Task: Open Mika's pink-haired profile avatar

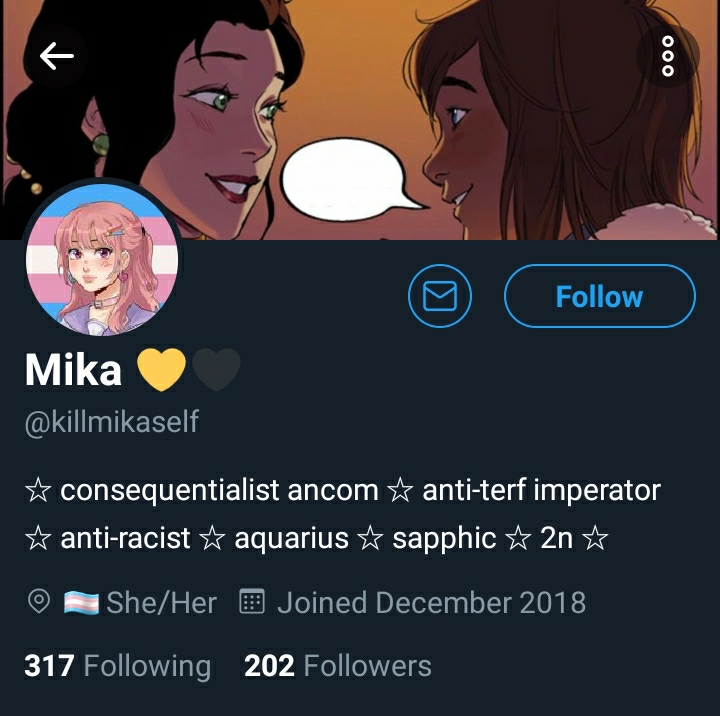Action: click(102, 259)
